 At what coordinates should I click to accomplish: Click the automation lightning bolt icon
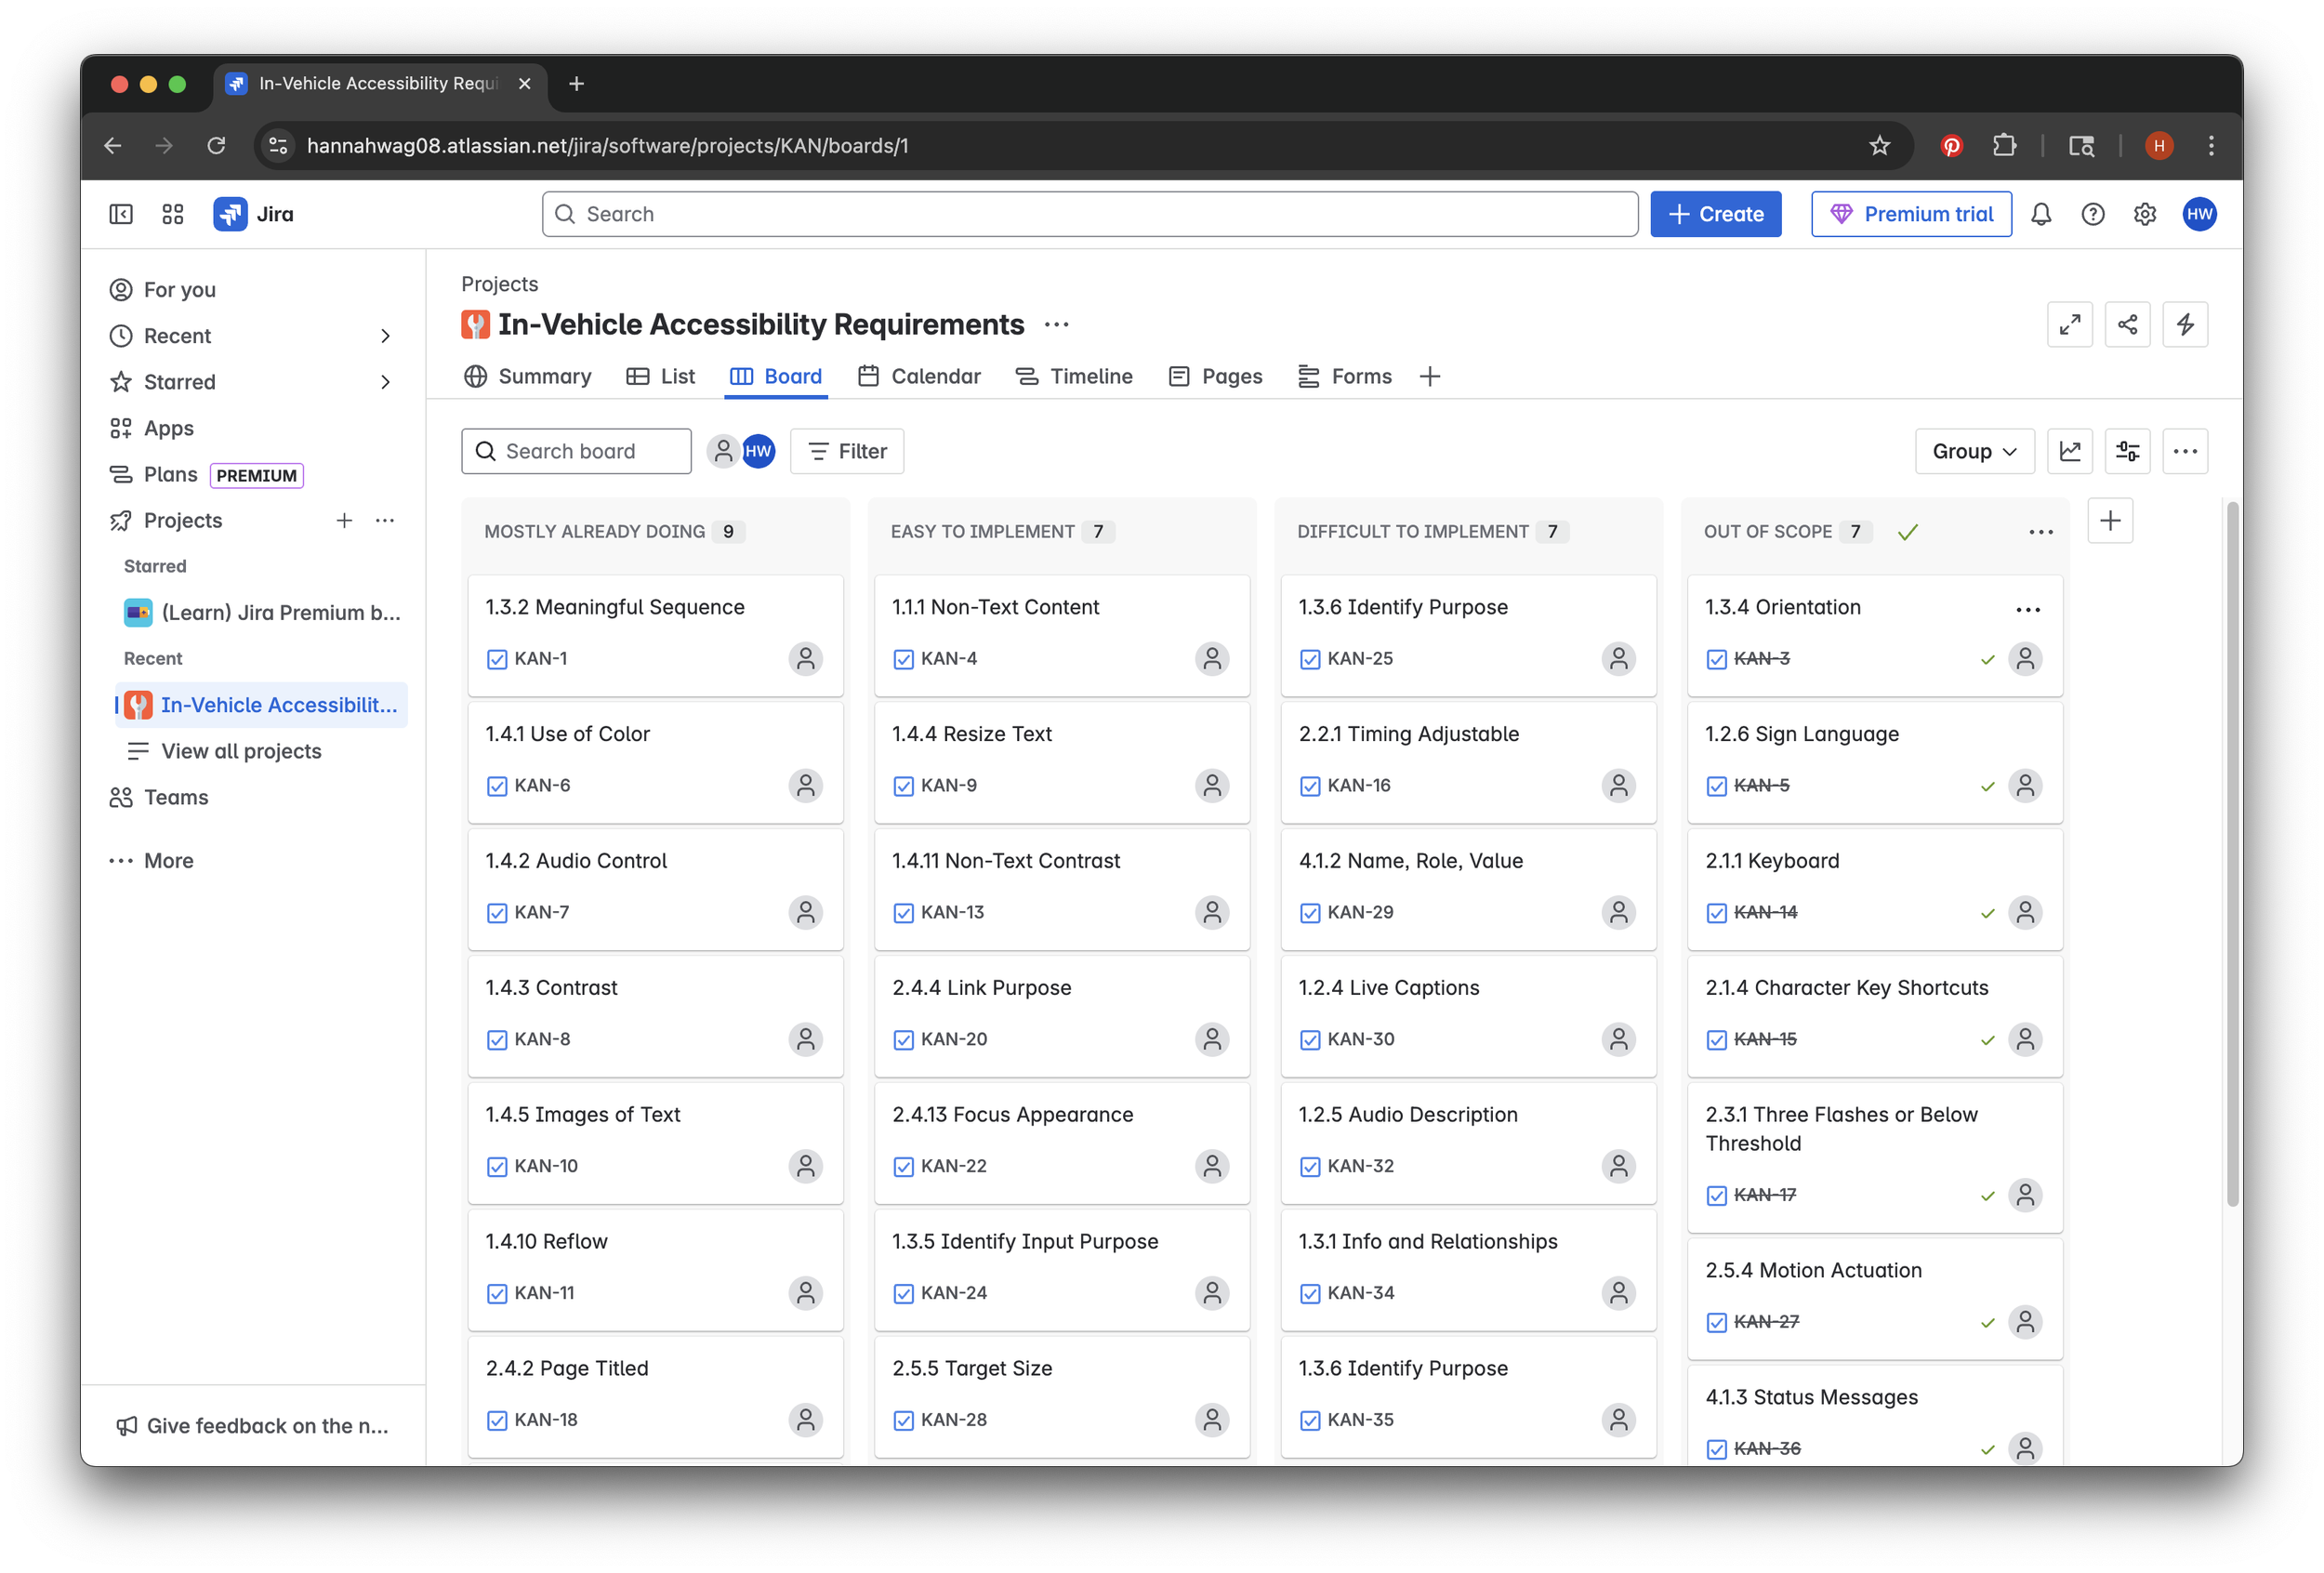(x=2184, y=324)
